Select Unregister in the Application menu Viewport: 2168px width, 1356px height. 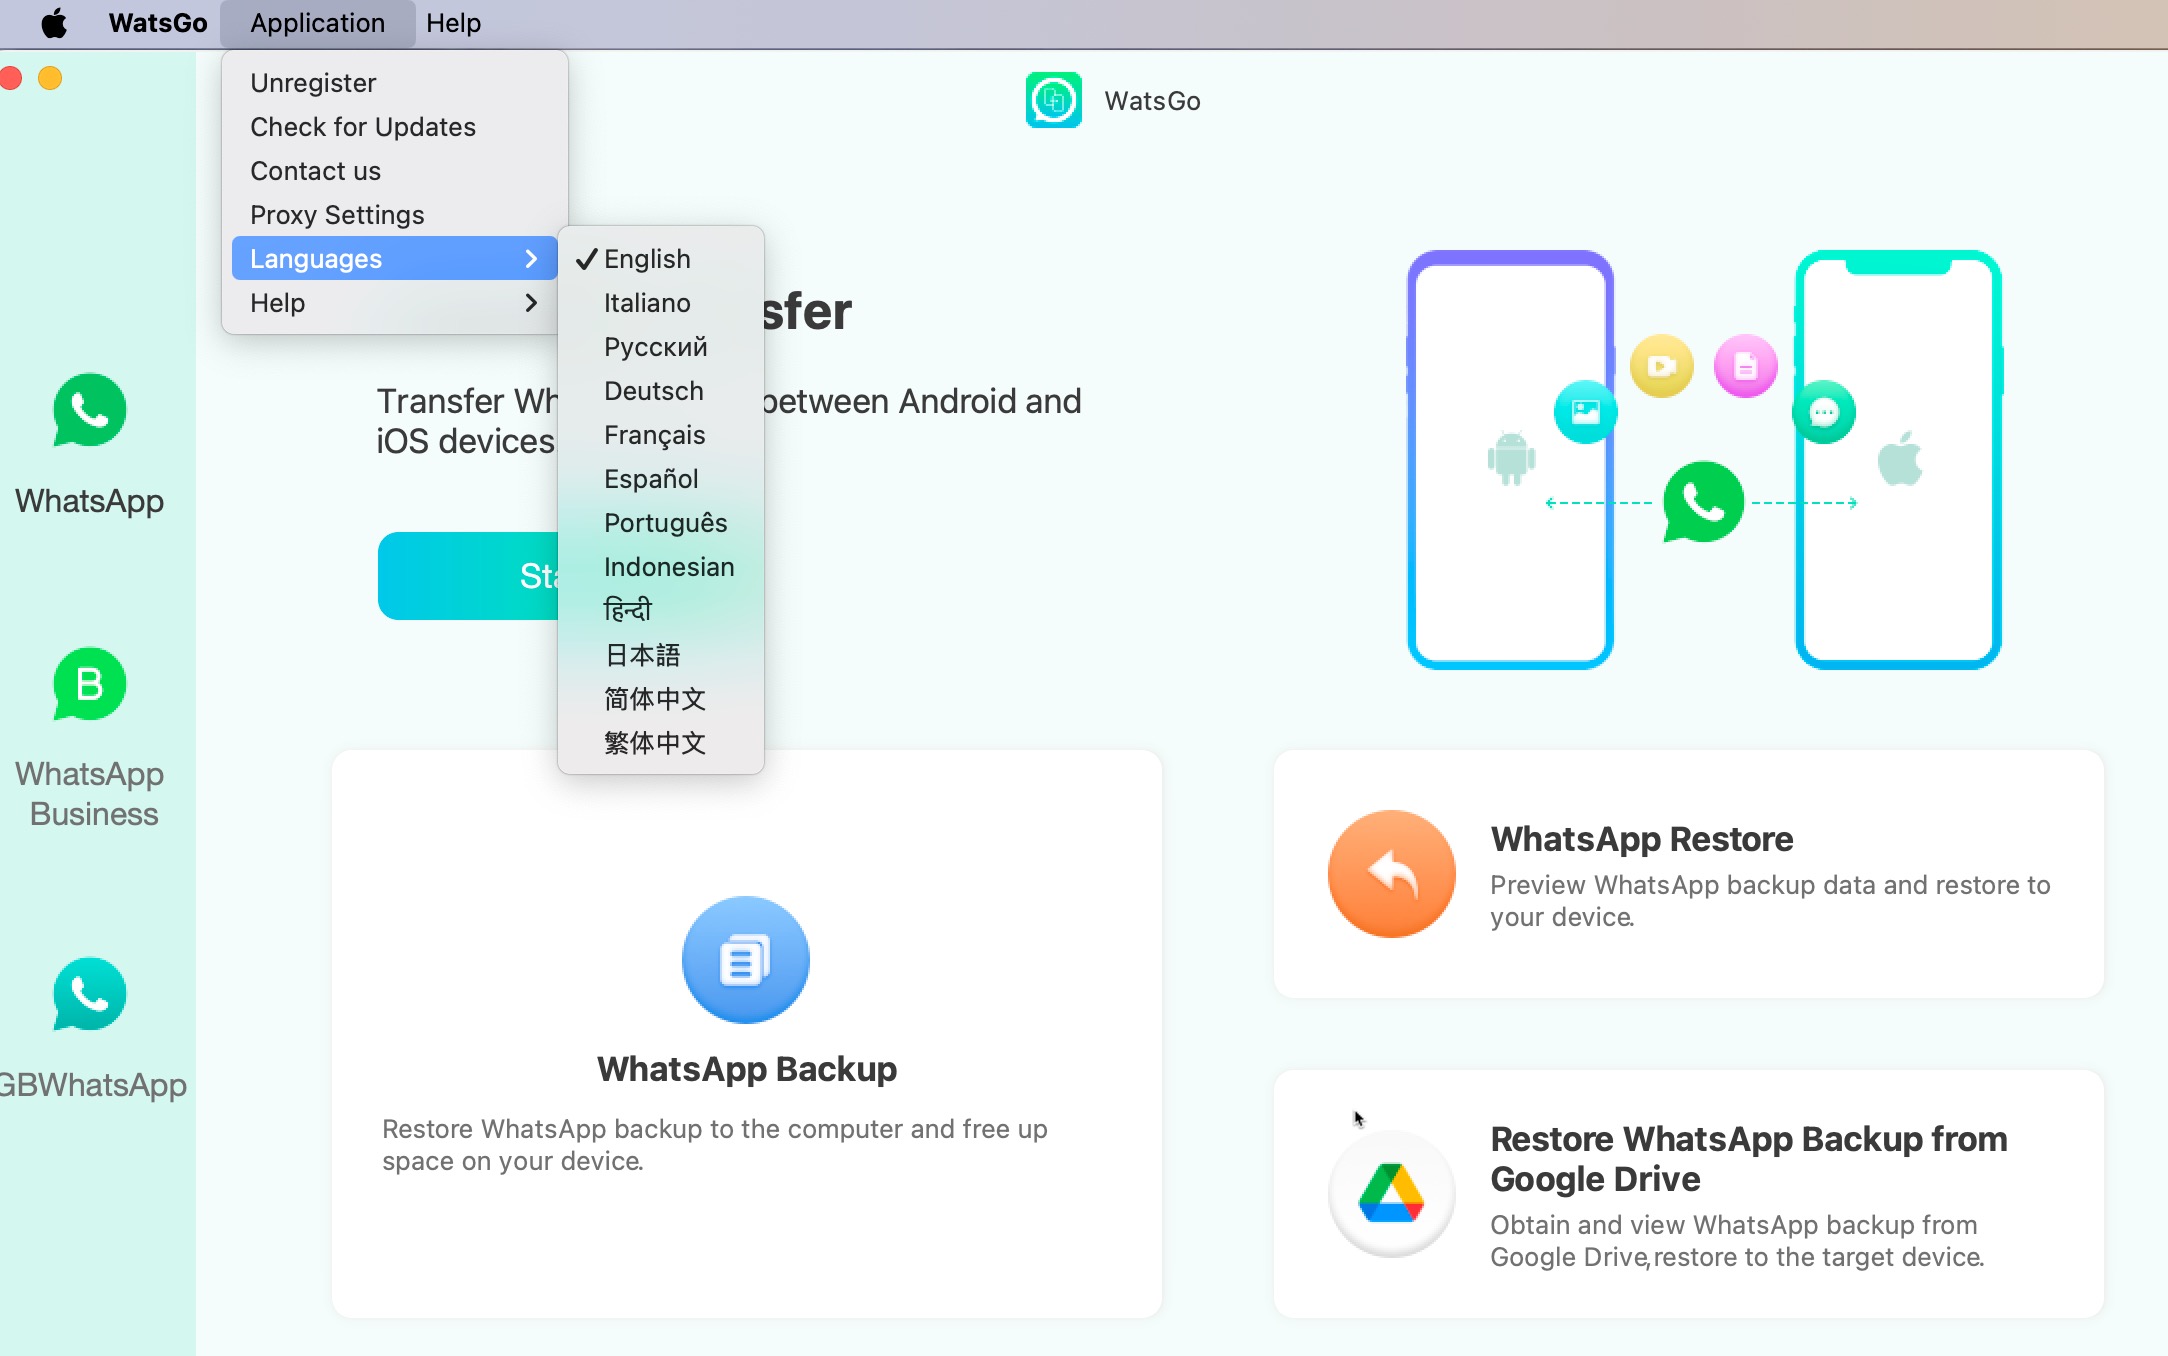point(313,83)
